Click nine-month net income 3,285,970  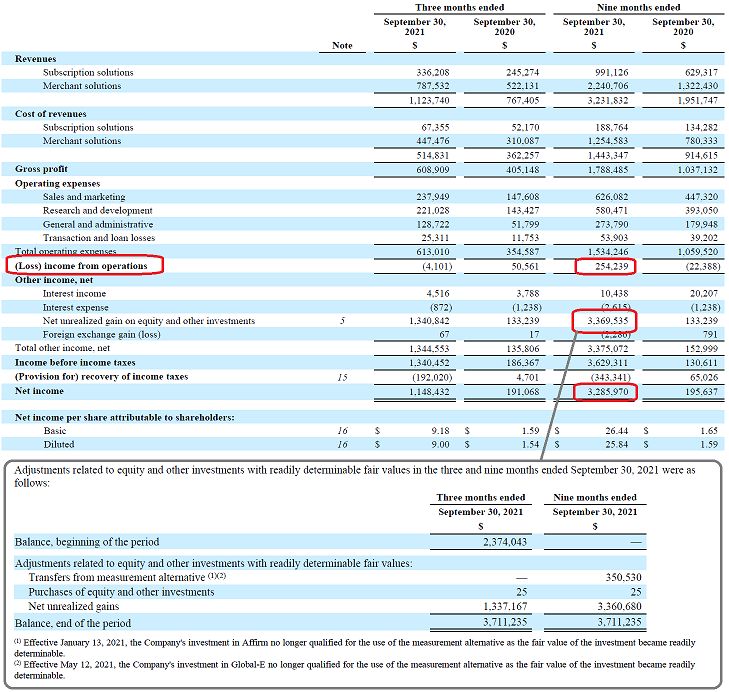(x=607, y=392)
